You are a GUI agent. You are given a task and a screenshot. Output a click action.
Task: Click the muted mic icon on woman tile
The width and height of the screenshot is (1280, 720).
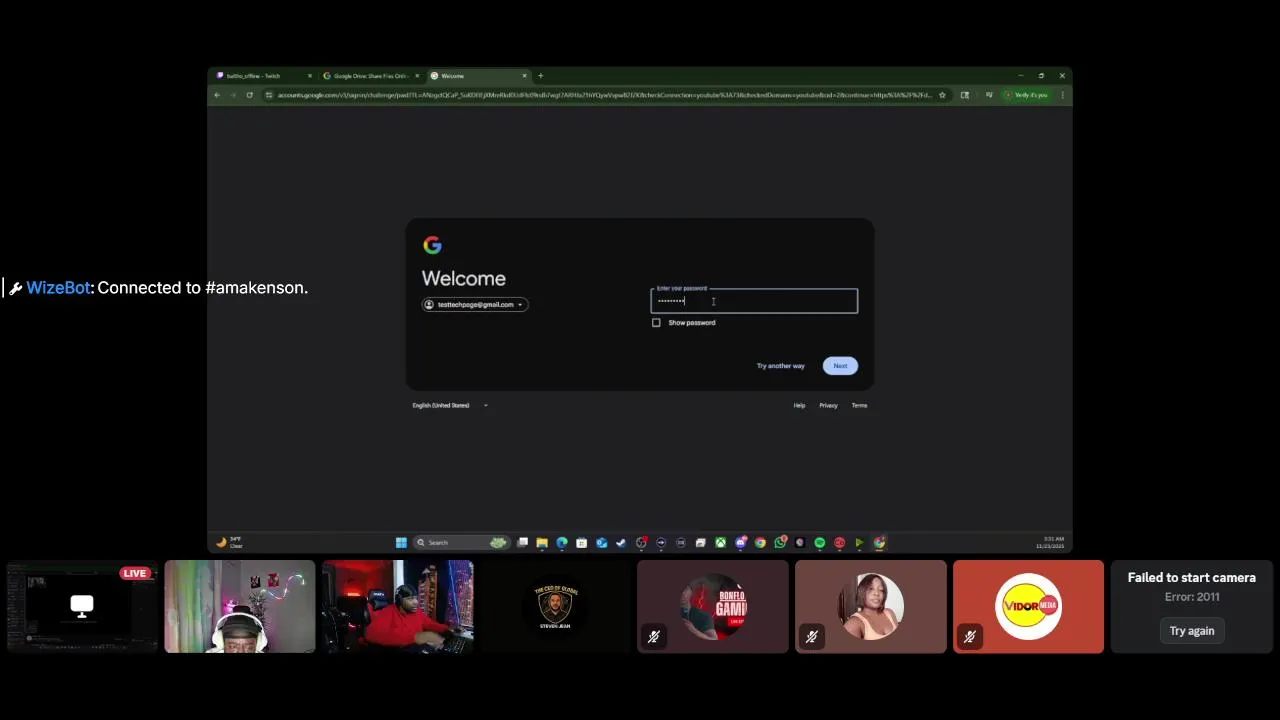812,636
